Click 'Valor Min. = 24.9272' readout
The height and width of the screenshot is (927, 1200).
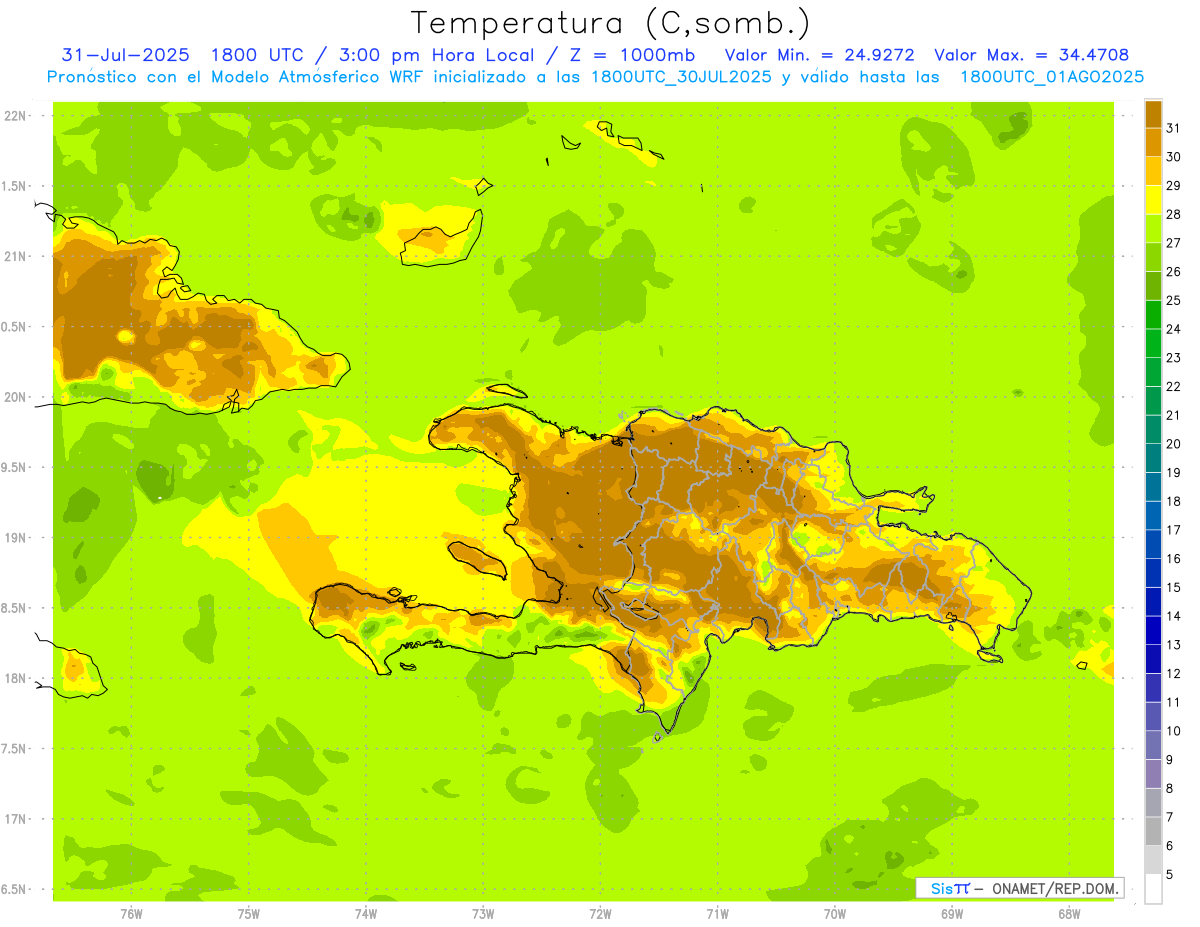point(820,55)
